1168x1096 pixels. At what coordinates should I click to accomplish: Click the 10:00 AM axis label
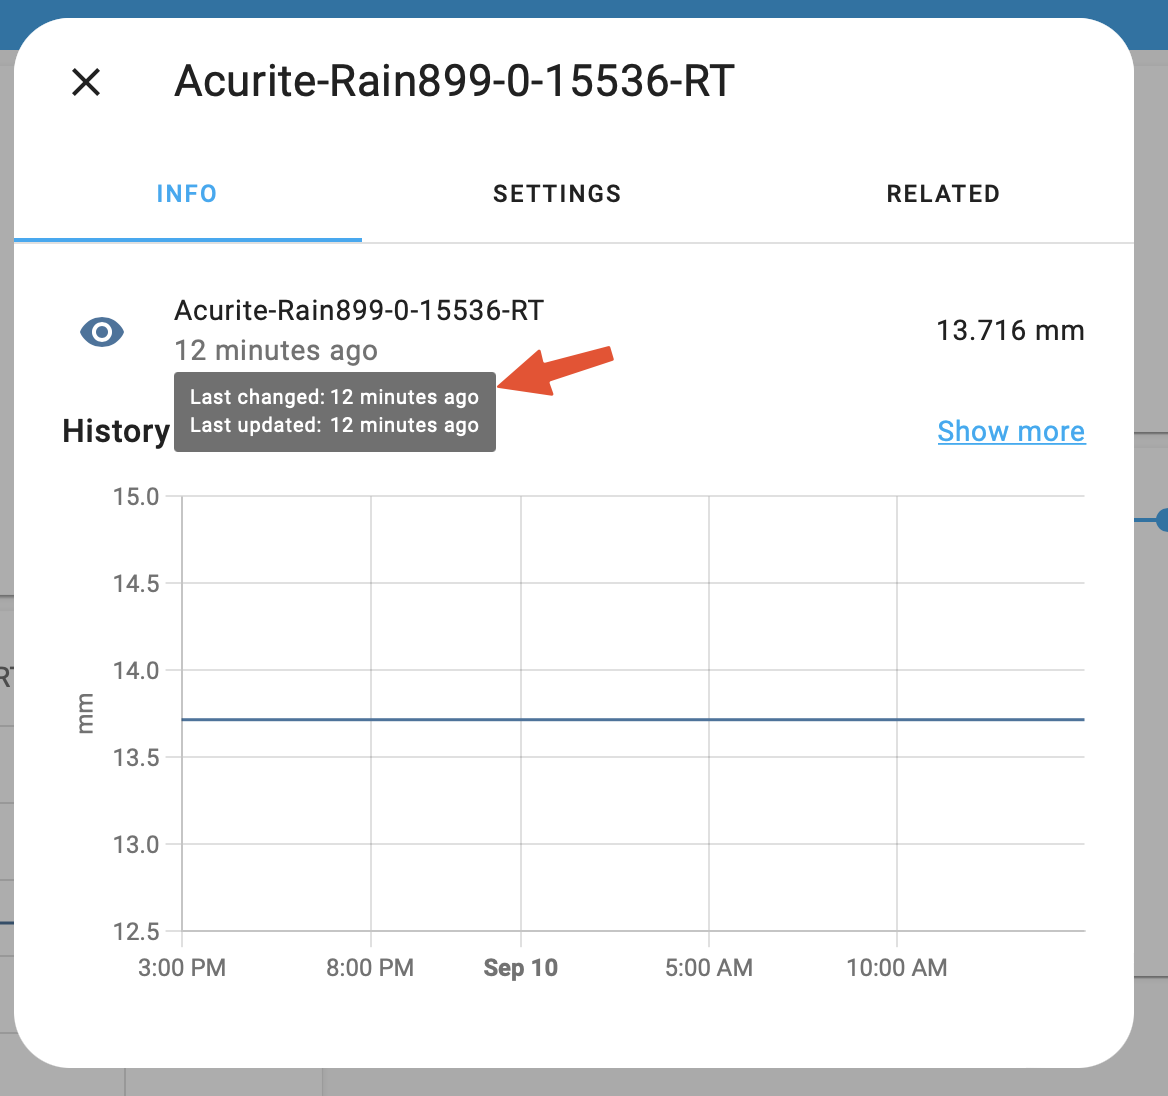click(x=897, y=967)
